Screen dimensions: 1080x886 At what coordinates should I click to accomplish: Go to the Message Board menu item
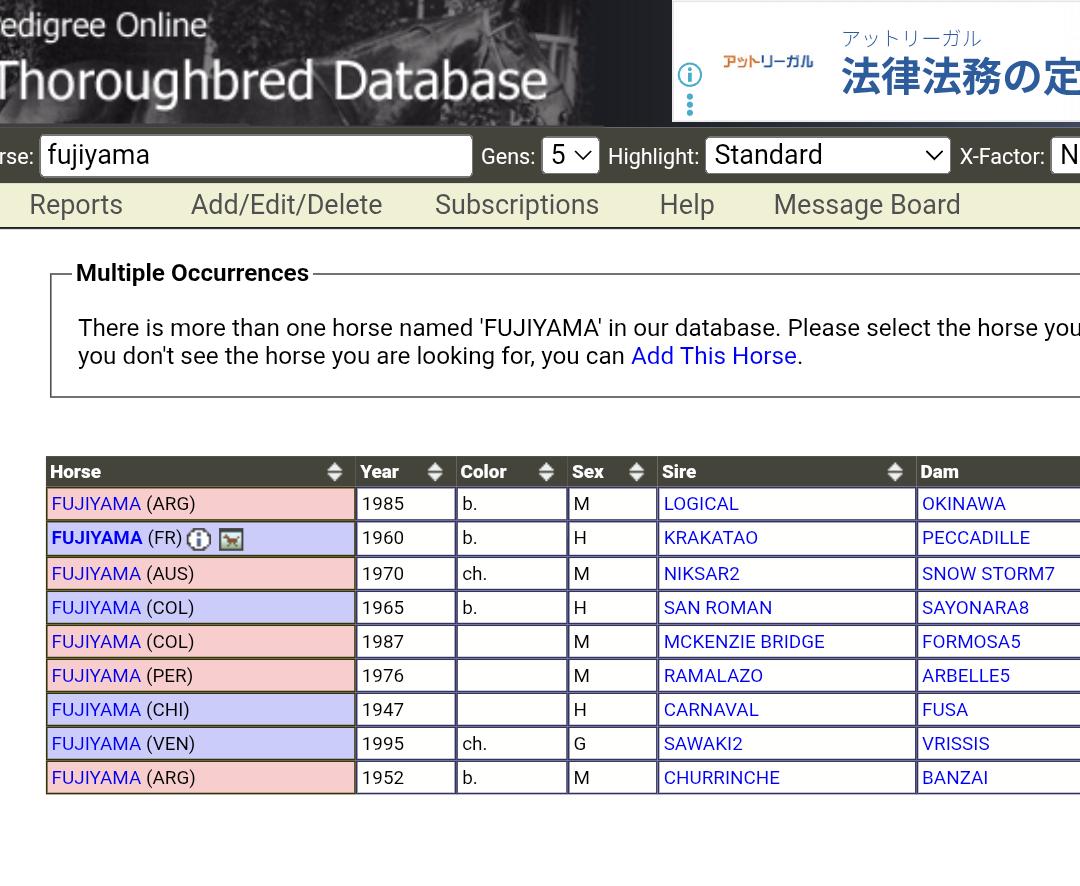(866, 205)
